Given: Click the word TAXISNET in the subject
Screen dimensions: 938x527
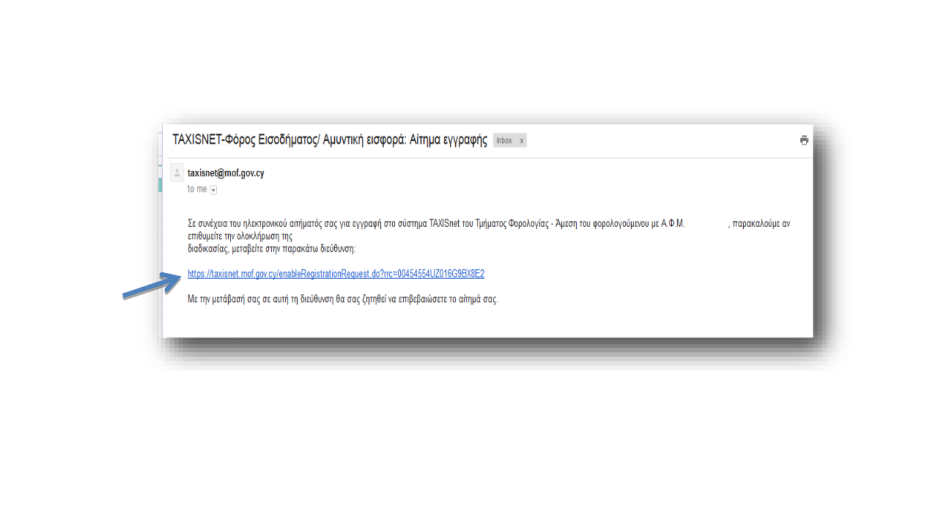Looking at the screenshot, I should (x=197, y=140).
